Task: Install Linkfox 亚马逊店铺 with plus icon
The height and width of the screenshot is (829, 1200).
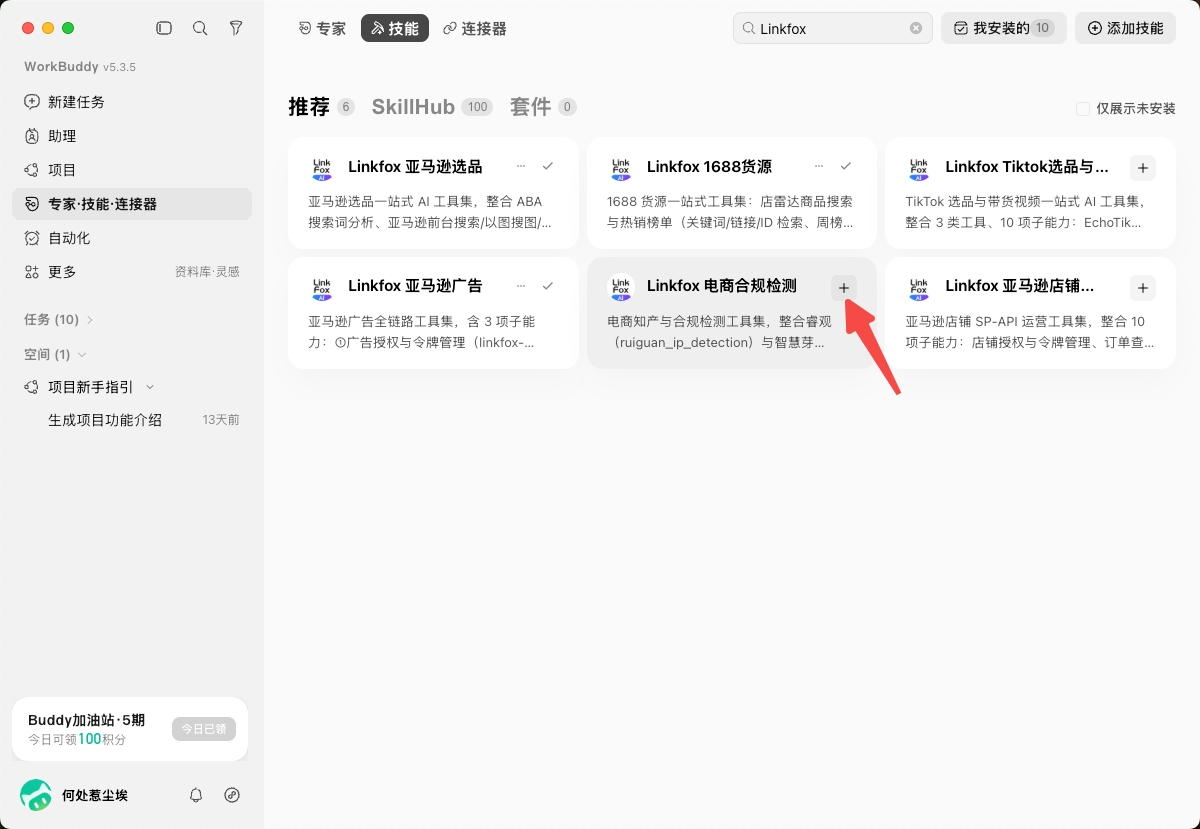Action: pyautogui.click(x=1143, y=288)
